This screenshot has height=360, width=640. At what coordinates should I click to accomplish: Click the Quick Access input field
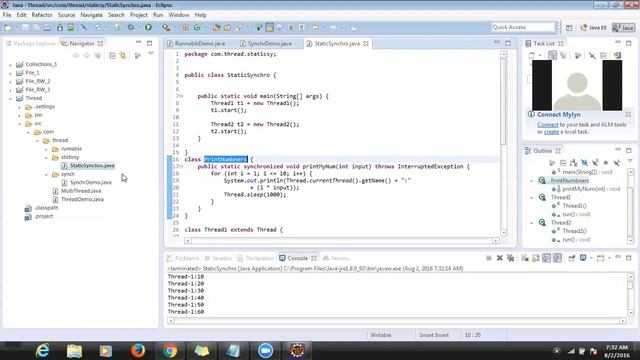tap(523, 27)
